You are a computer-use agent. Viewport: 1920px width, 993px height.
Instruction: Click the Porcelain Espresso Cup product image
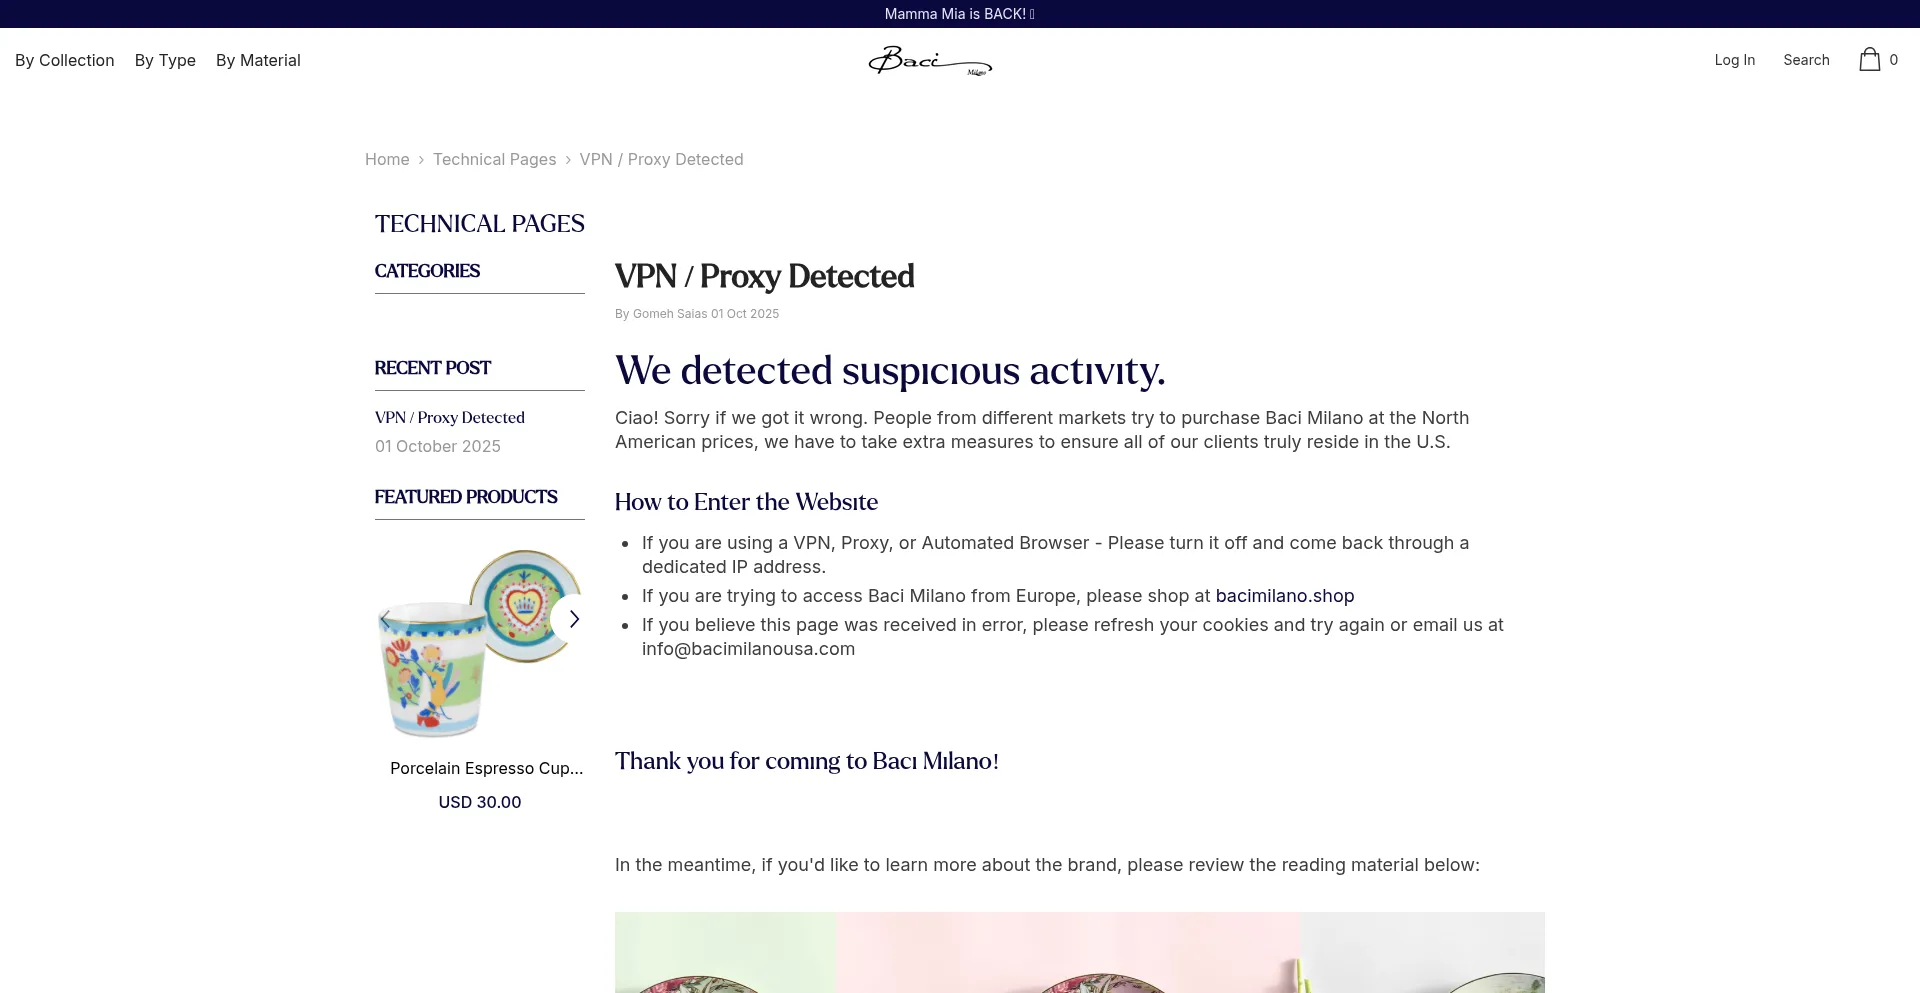[x=480, y=643]
